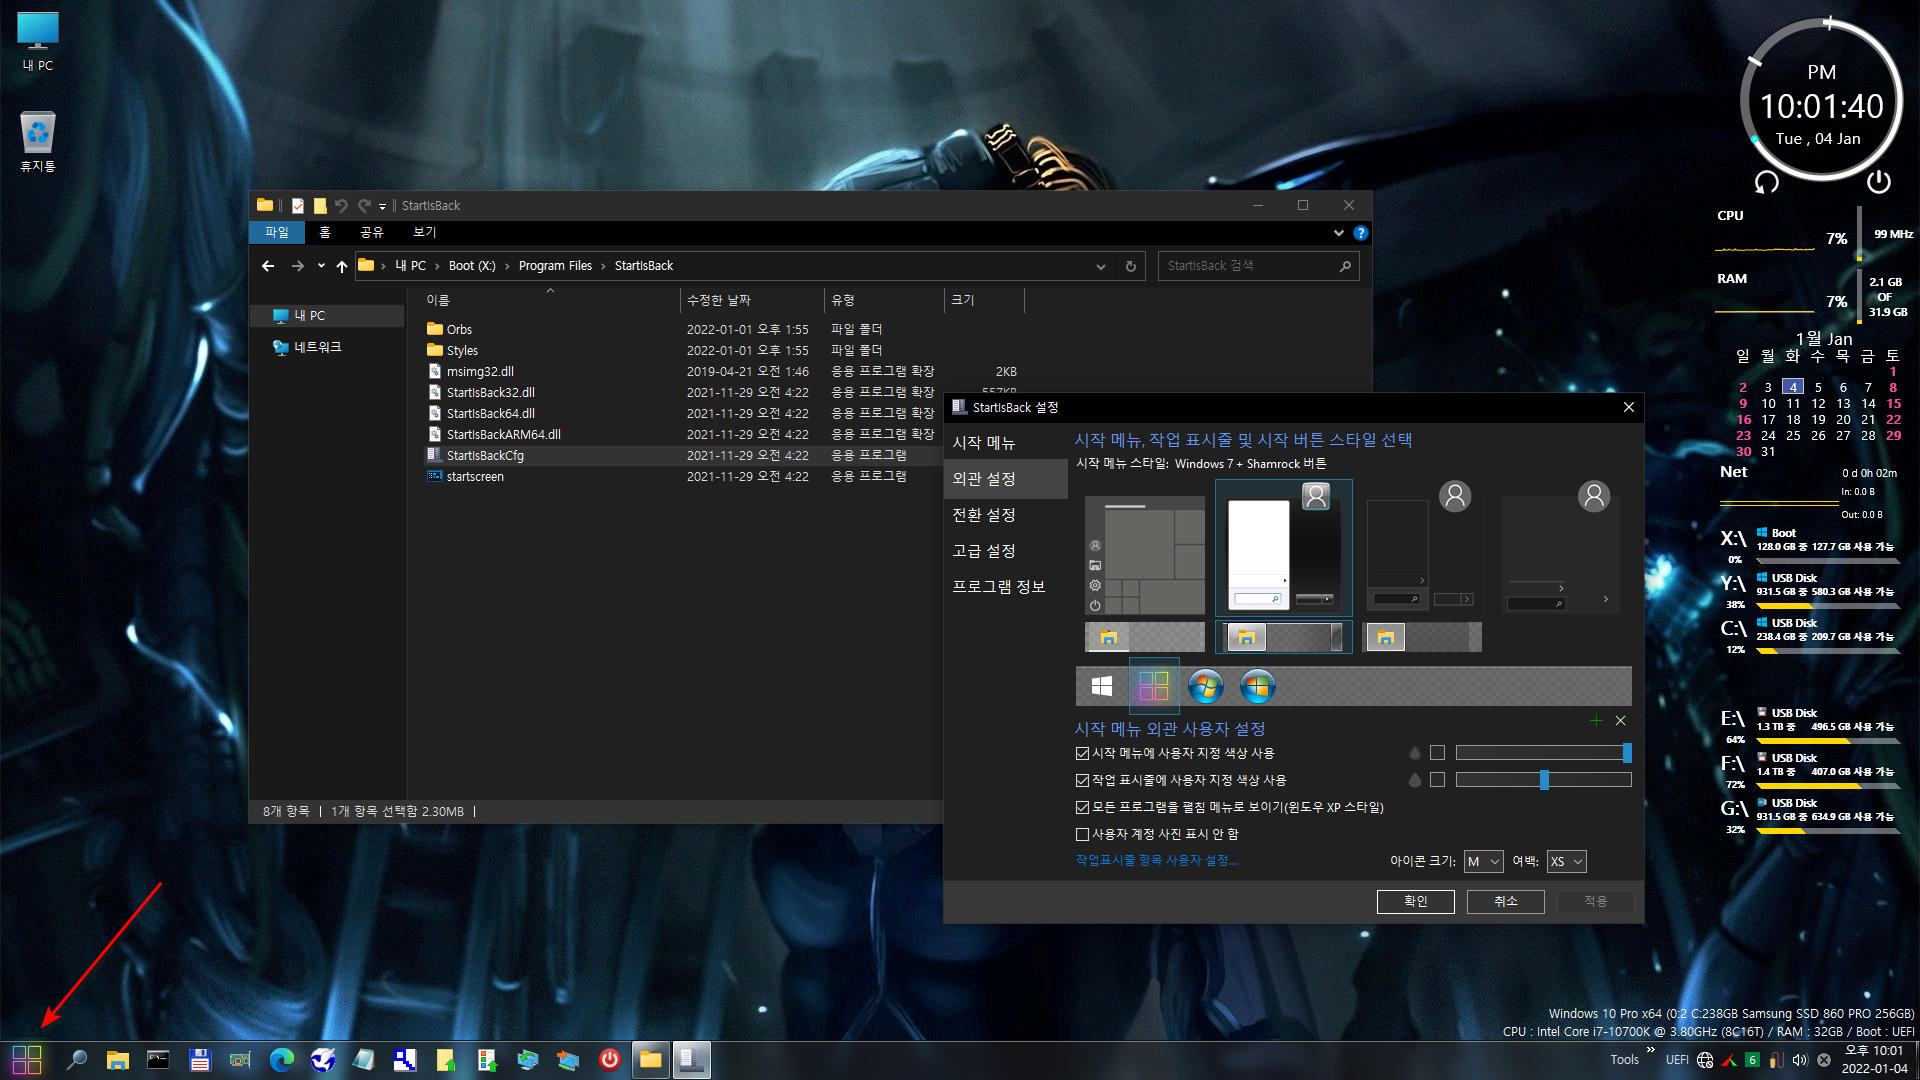Open the 고급 설정 settings tab
Viewport: 1920px width, 1080px height.
(x=1006, y=551)
